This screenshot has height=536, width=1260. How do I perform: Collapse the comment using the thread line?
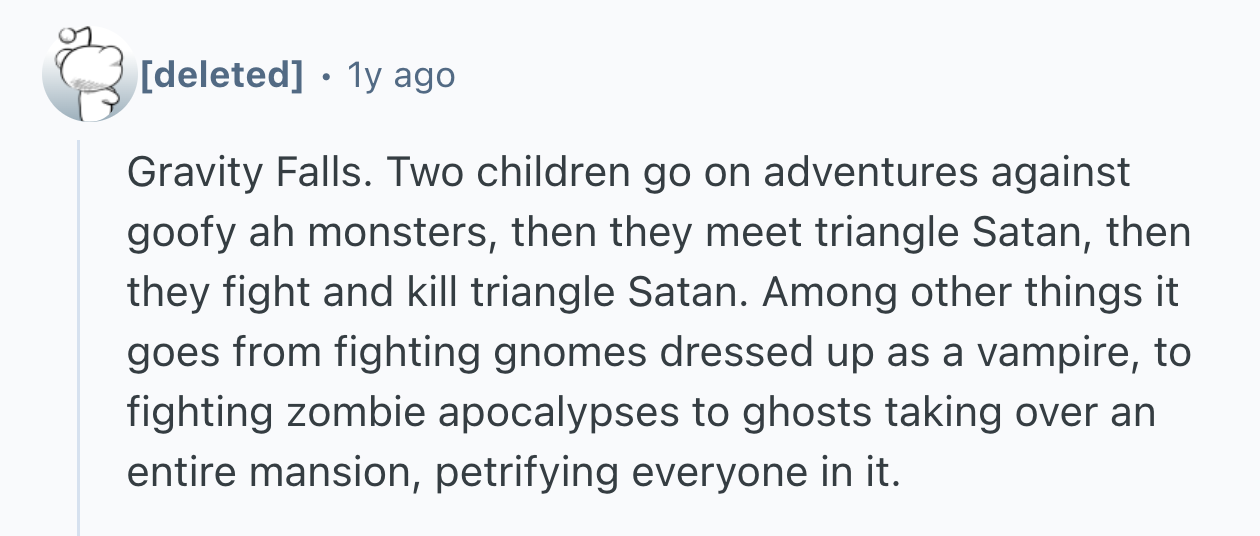click(x=79, y=340)
